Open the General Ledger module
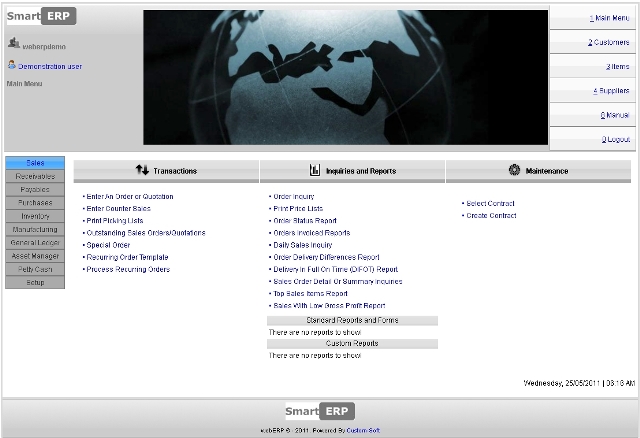 point(36,243)
